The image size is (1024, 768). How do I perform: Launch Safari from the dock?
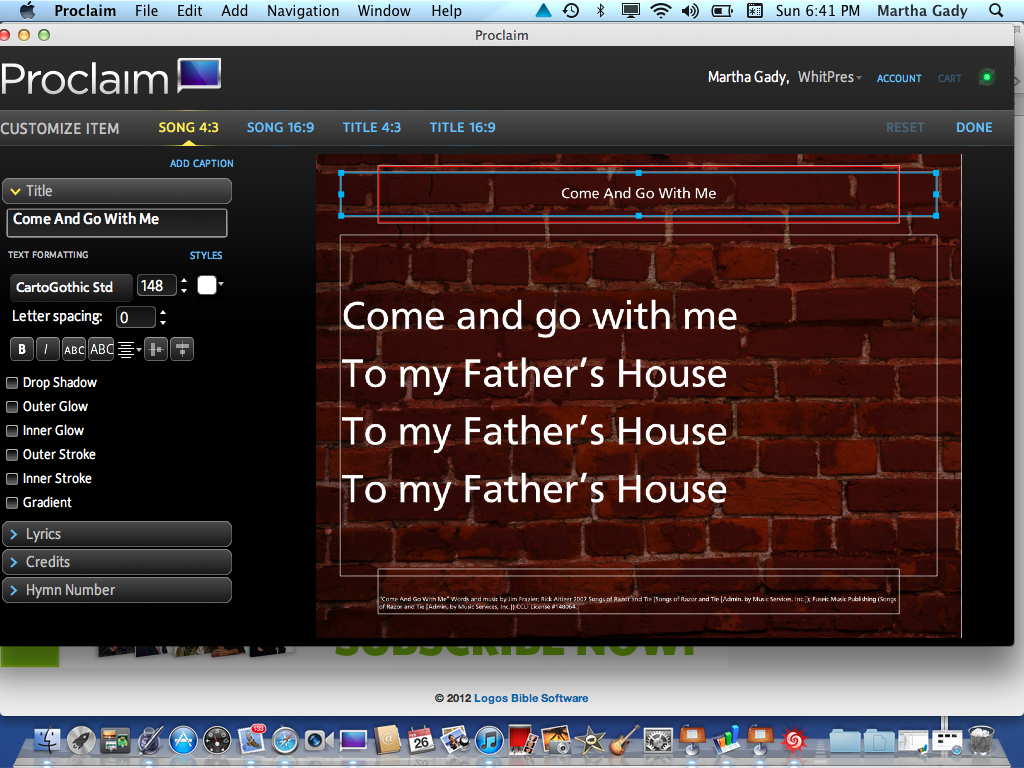[x=285, y=741]
